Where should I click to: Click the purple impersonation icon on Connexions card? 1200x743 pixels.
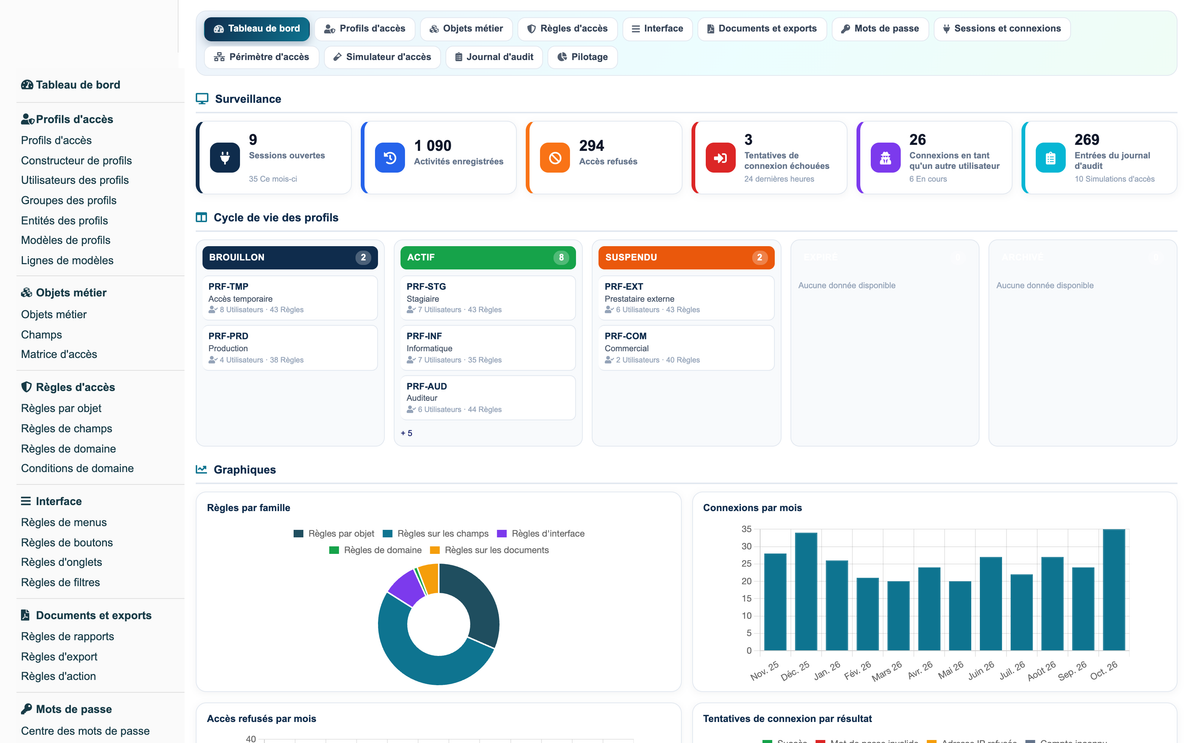click(886, 158)
